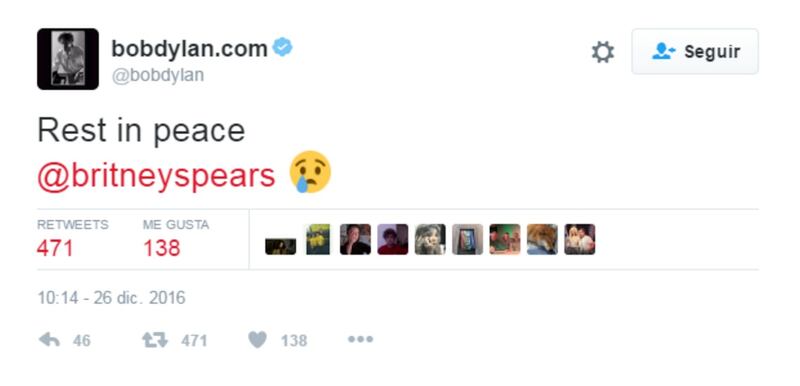Click the retweet icon below tweet
800x386 pixels.
pyautogui.click(x=155, y=340)
